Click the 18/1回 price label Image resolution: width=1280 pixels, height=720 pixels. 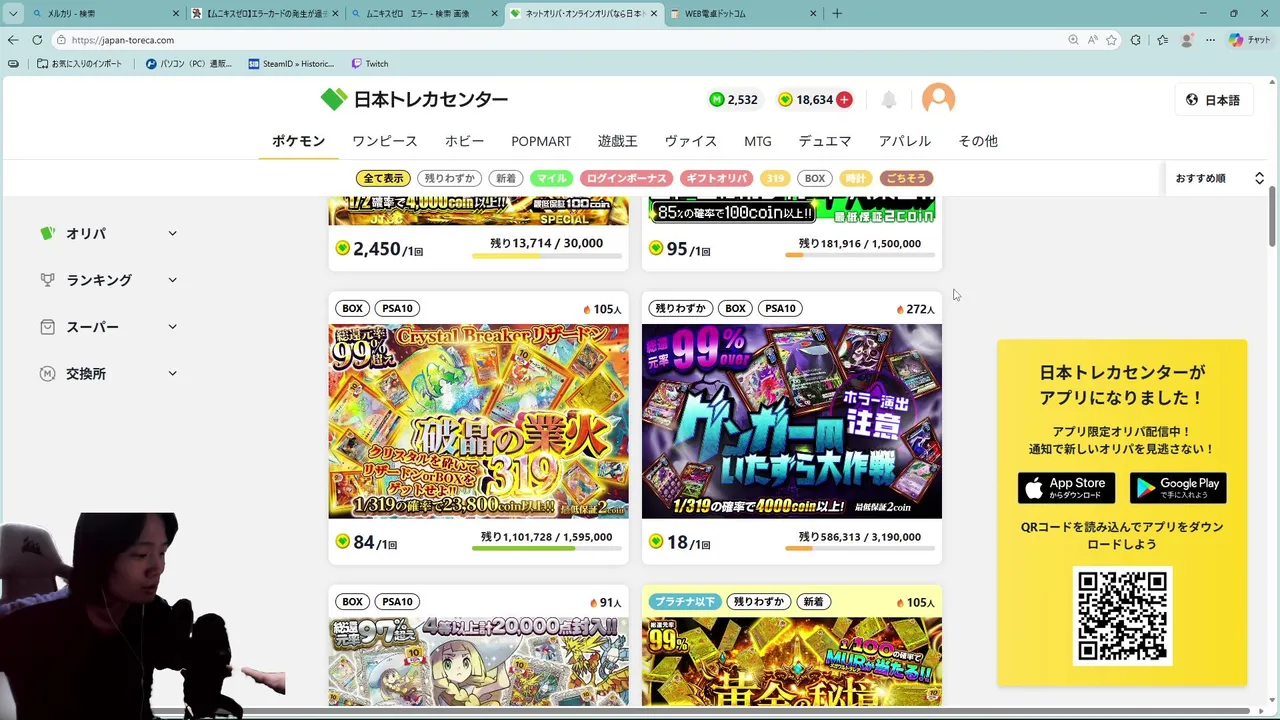(x=680, y=543)
